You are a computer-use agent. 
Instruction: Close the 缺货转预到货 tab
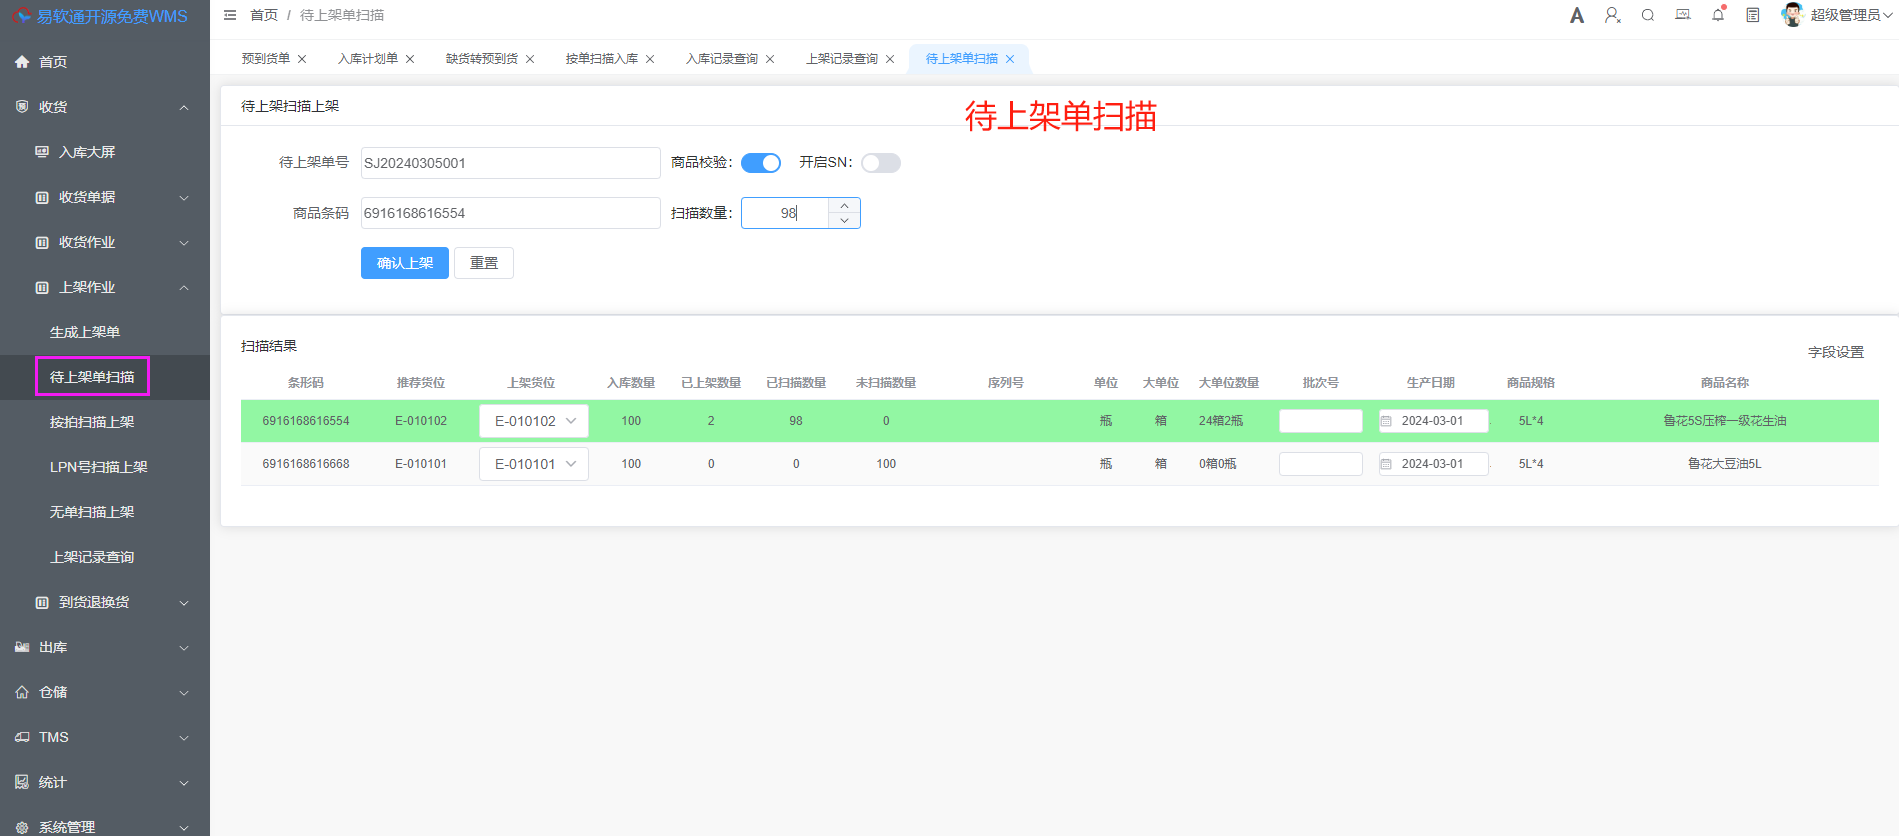530,59
